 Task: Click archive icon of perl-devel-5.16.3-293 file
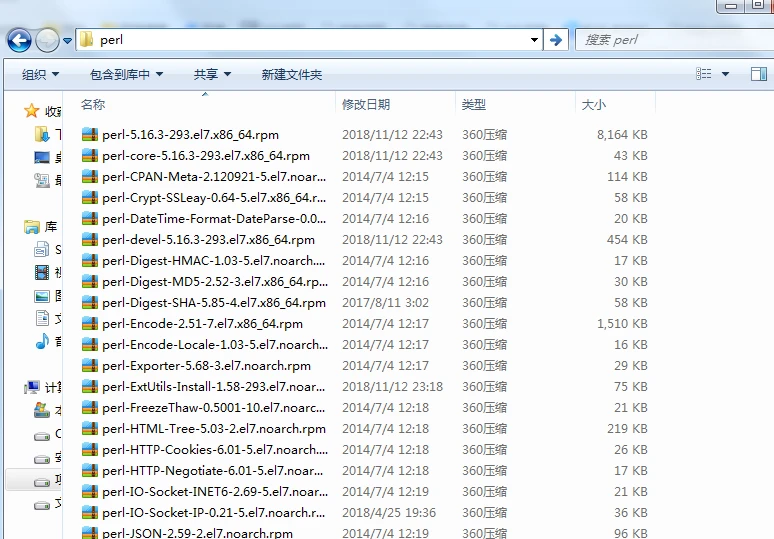pos(90,239)
